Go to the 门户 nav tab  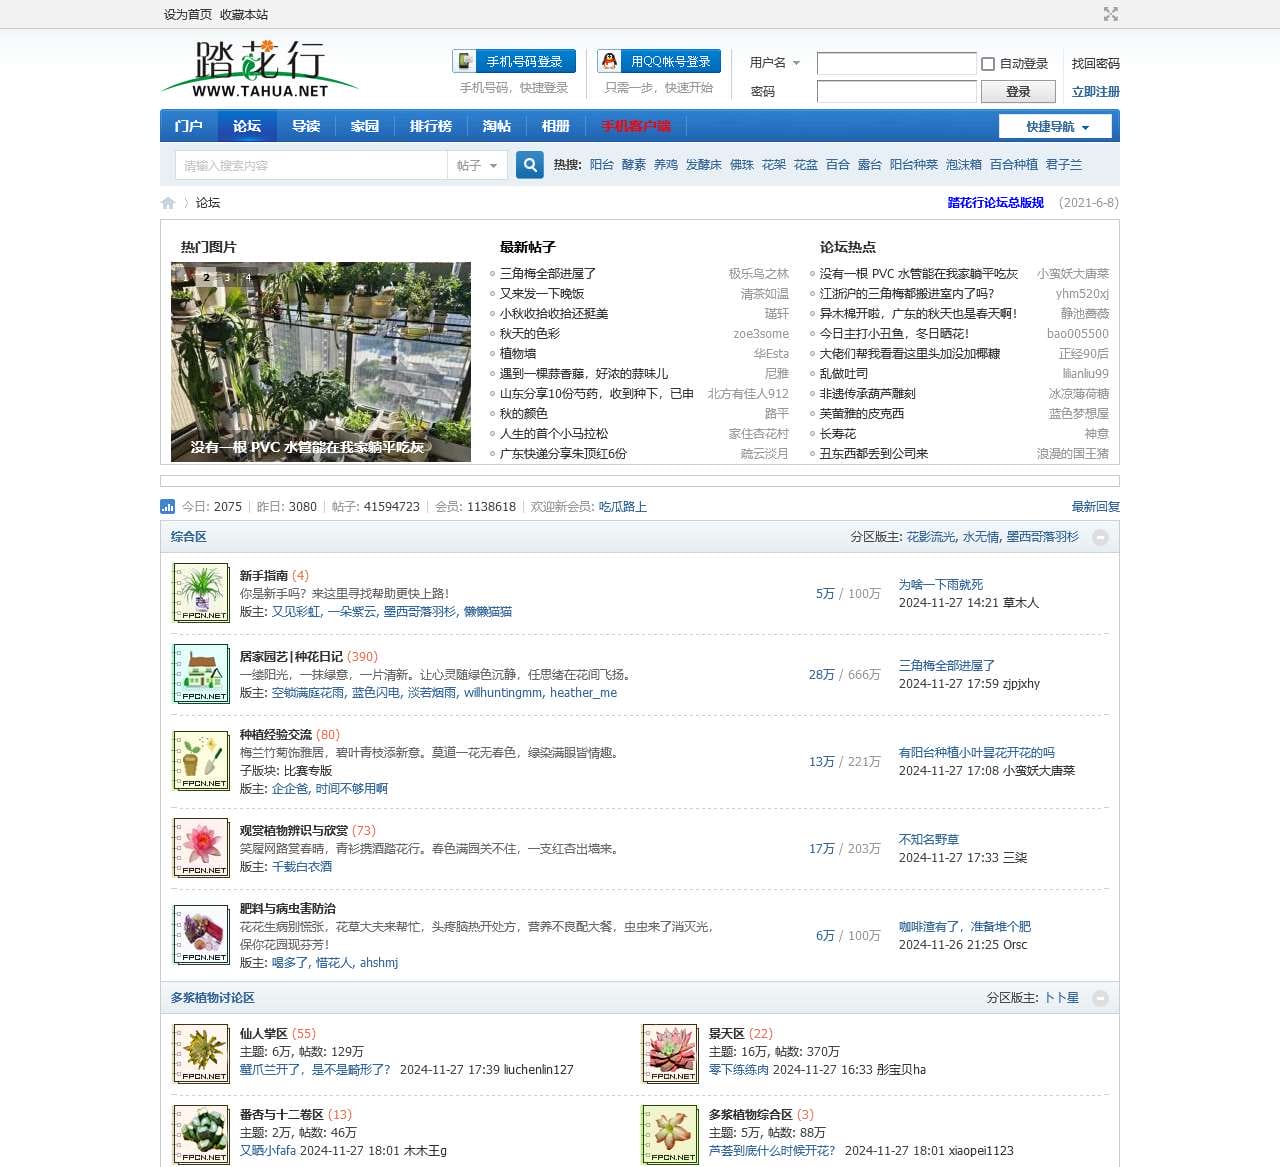188,126
